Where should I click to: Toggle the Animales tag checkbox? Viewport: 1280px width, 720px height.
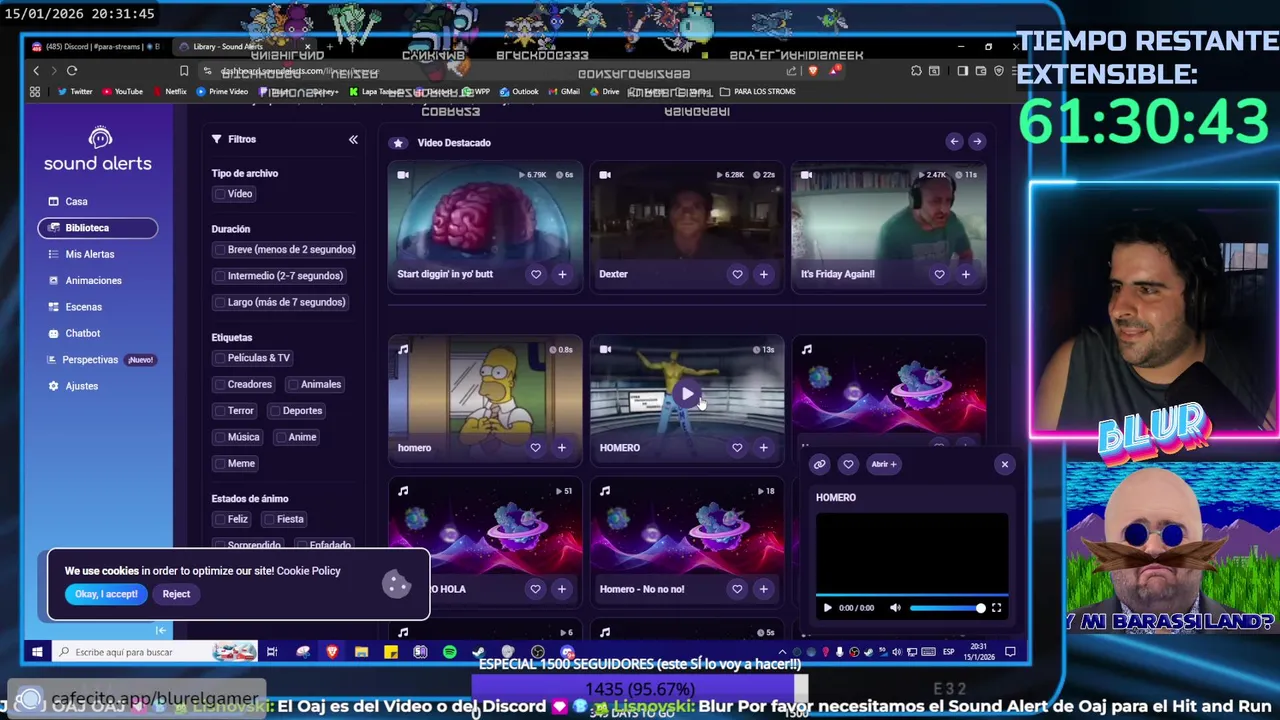click(293, 384)
